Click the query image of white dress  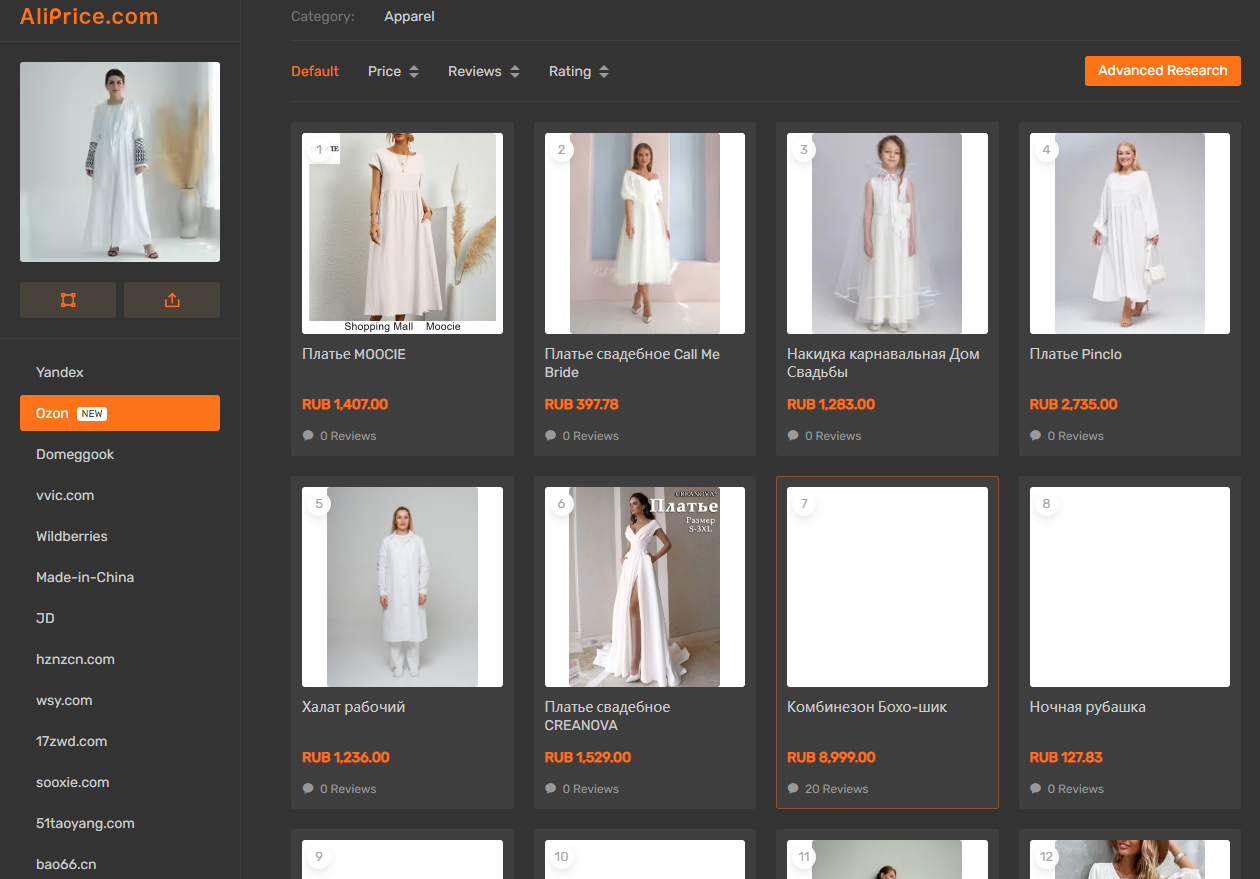point(120,162)
